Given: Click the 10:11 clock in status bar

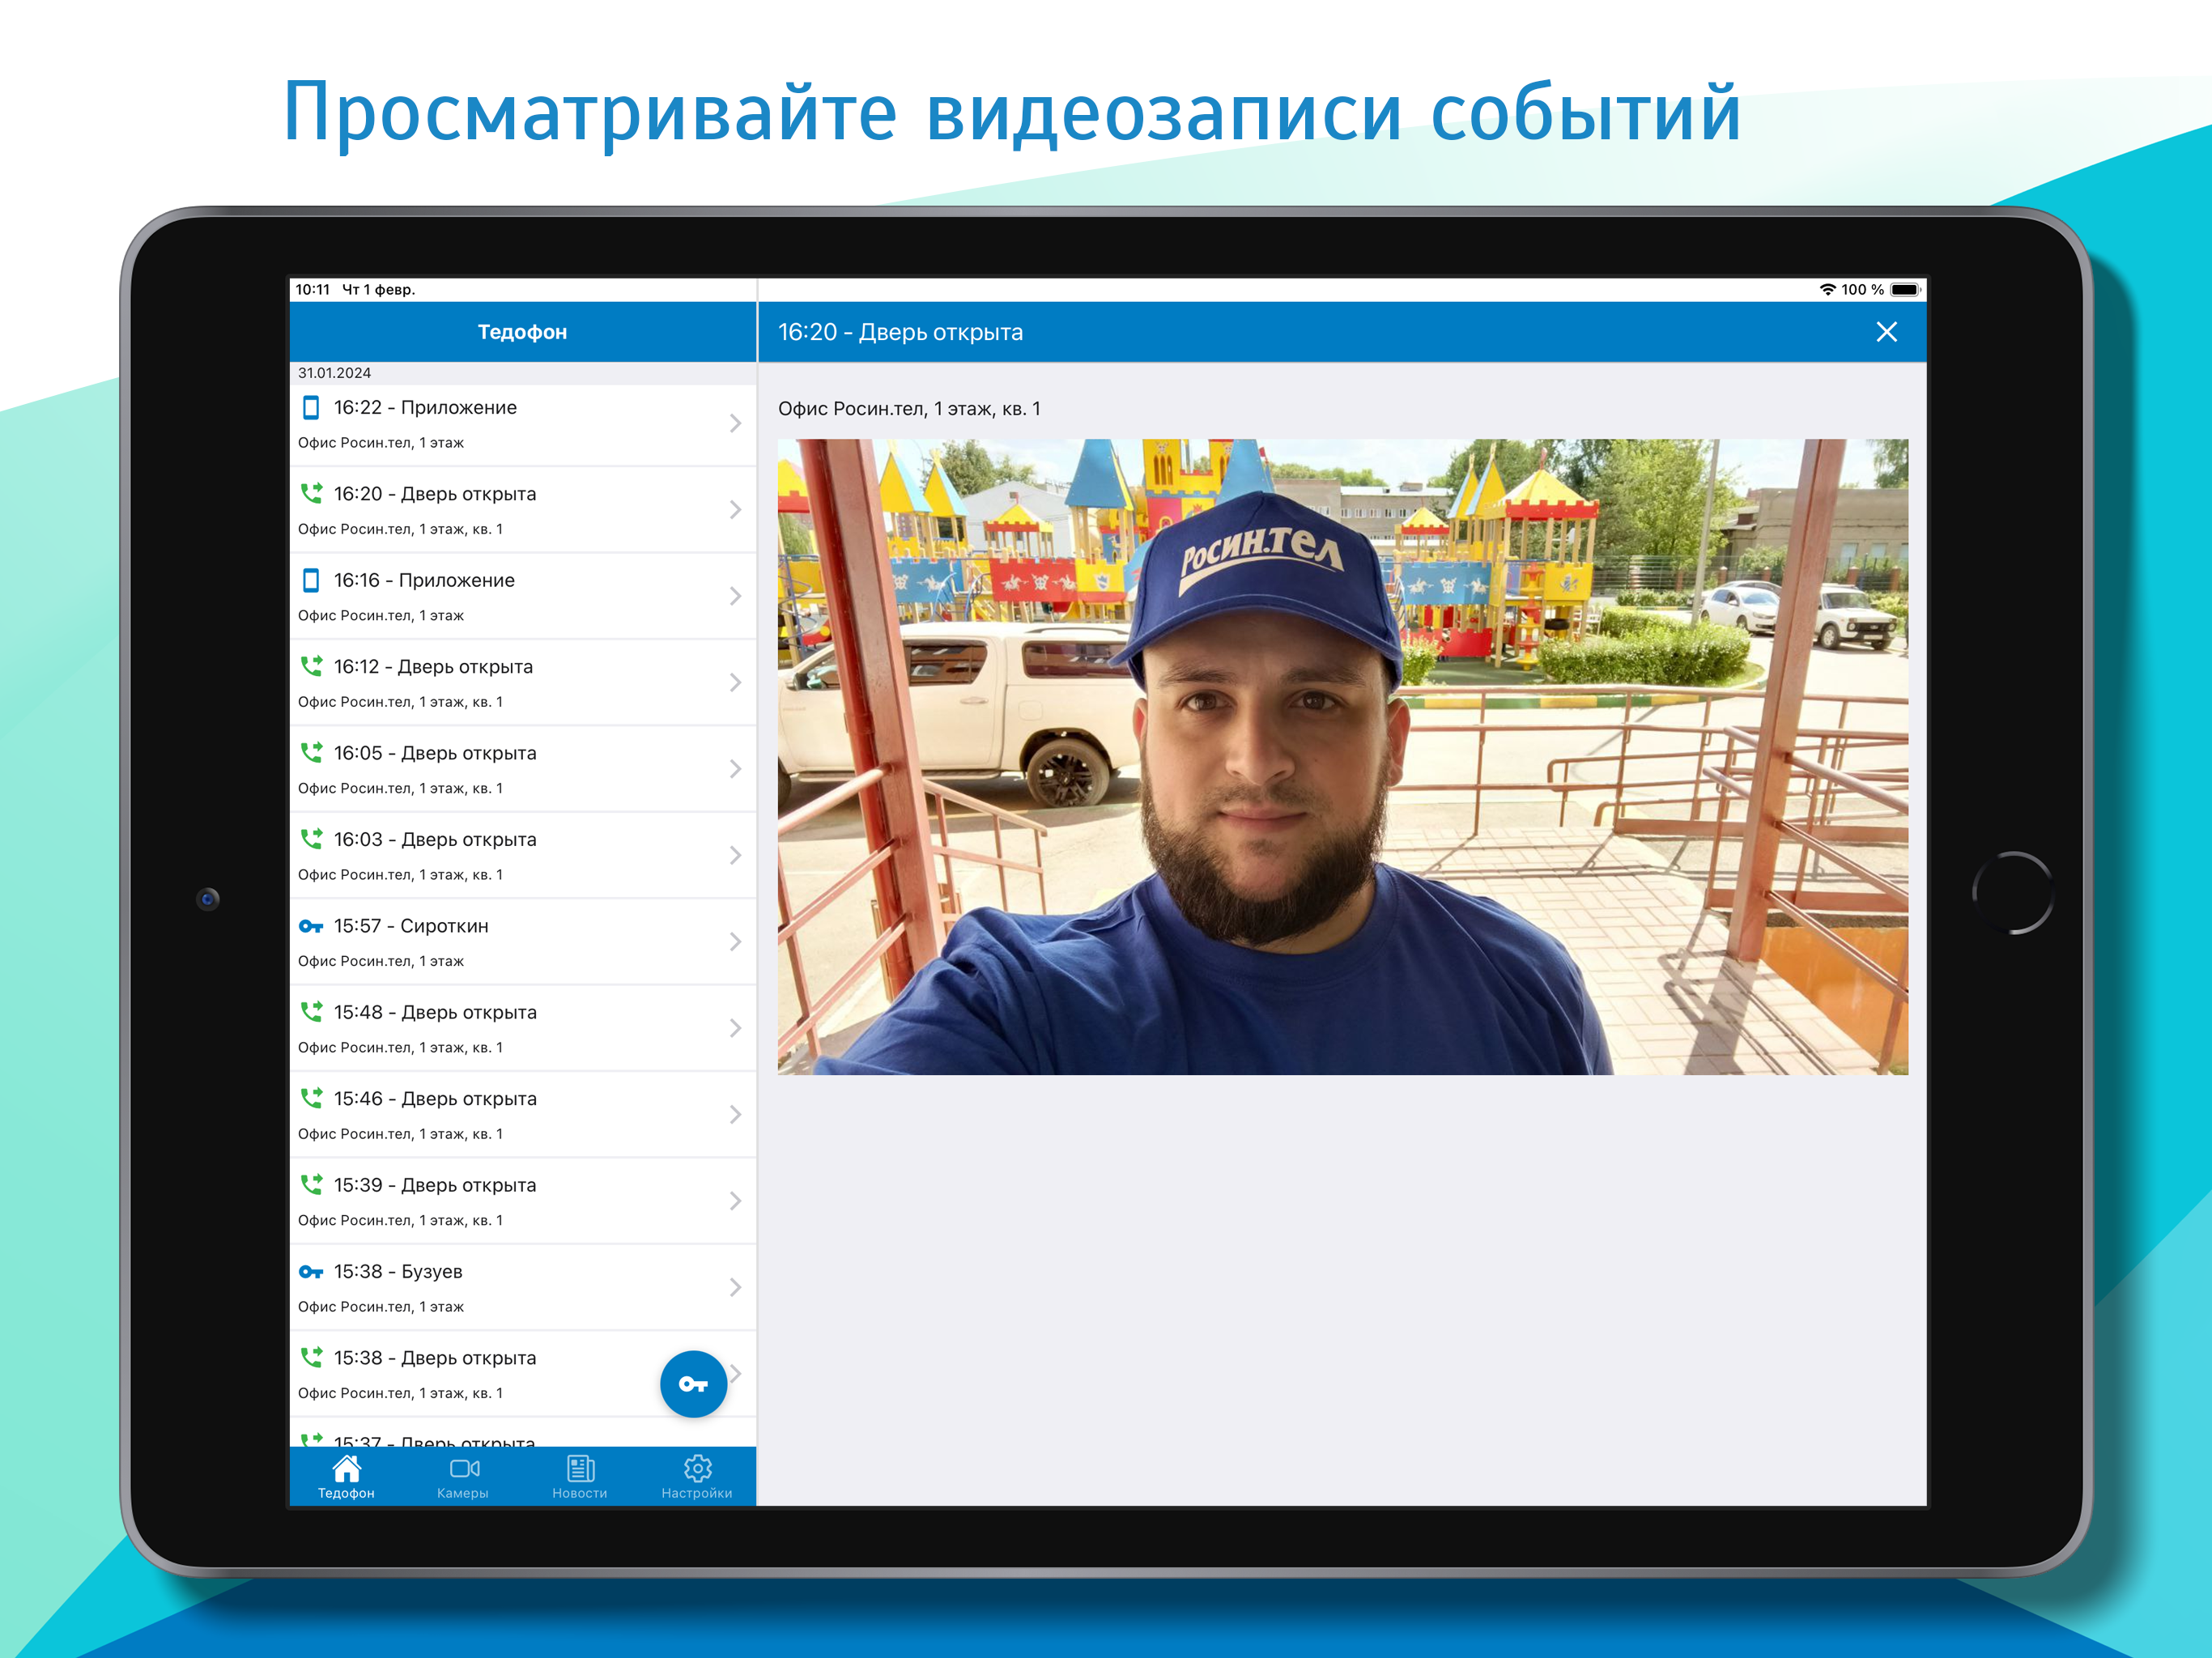Looking at the screenshot, I should [x=312, y=289].
